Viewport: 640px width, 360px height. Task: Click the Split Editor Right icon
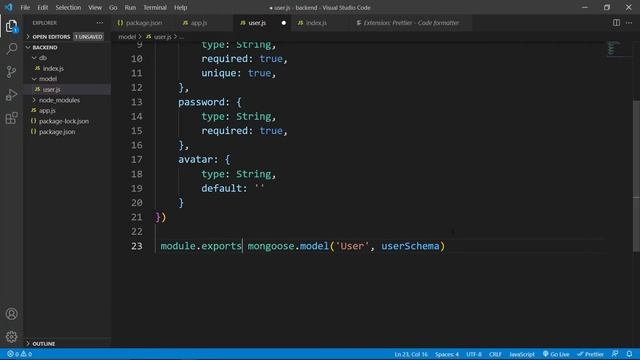(616, 23)
